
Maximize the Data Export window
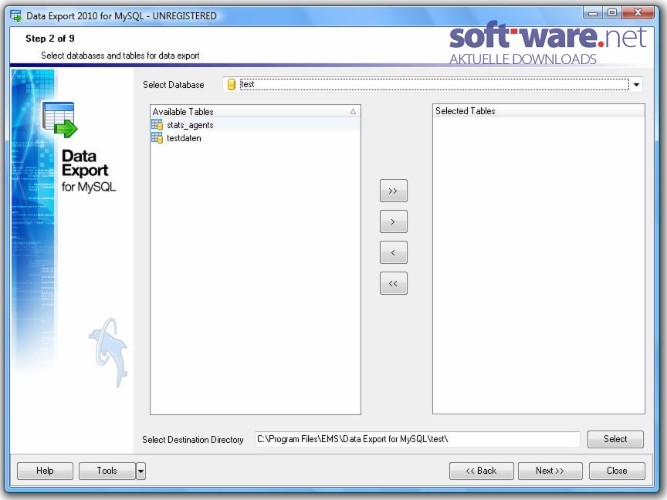click(612, 13)
